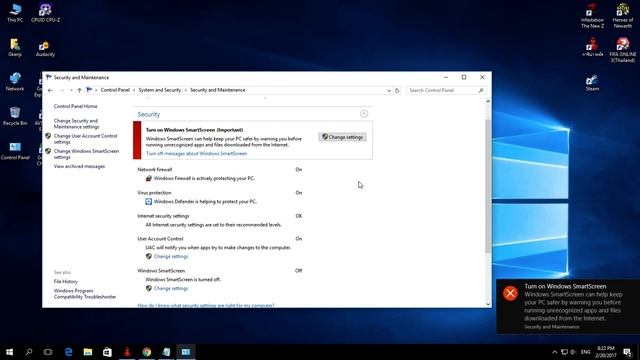Select the active Control Panel taskbar button
Viewport: 640px width, 360px height.
[x=186, y=352]
